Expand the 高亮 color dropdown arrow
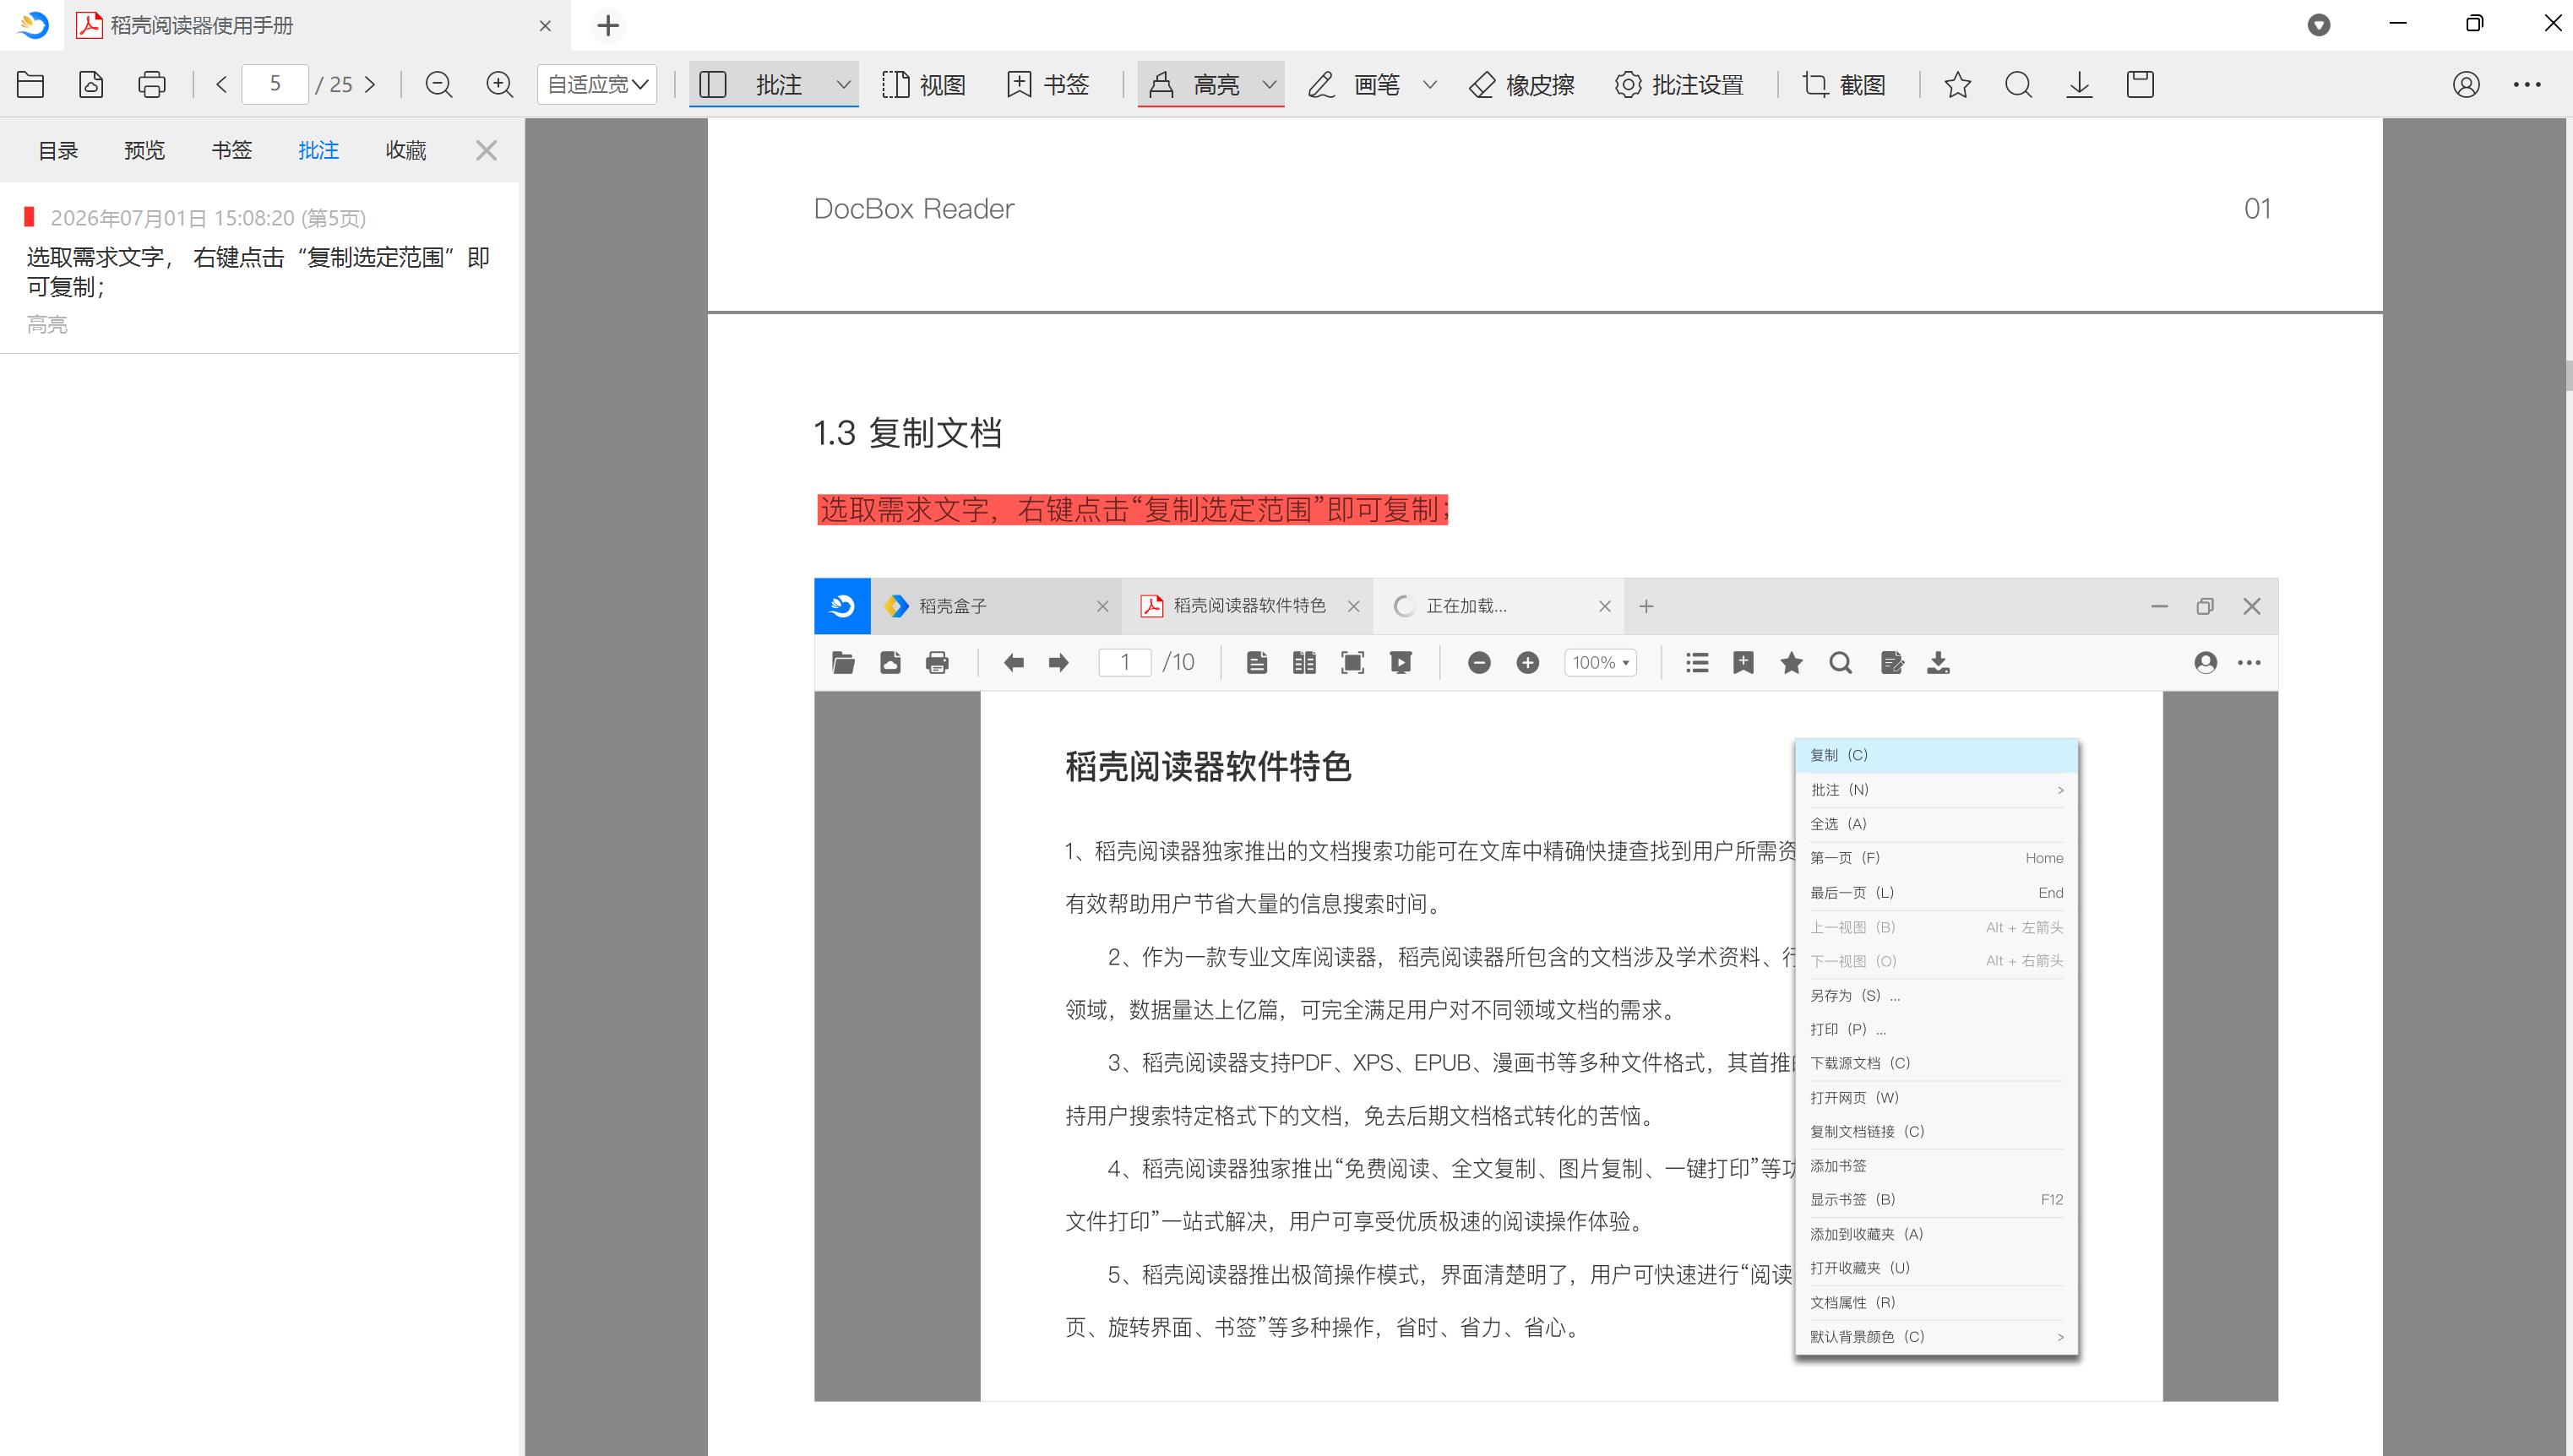This screenshot has width=2573, height=1456. (1269, 85)
